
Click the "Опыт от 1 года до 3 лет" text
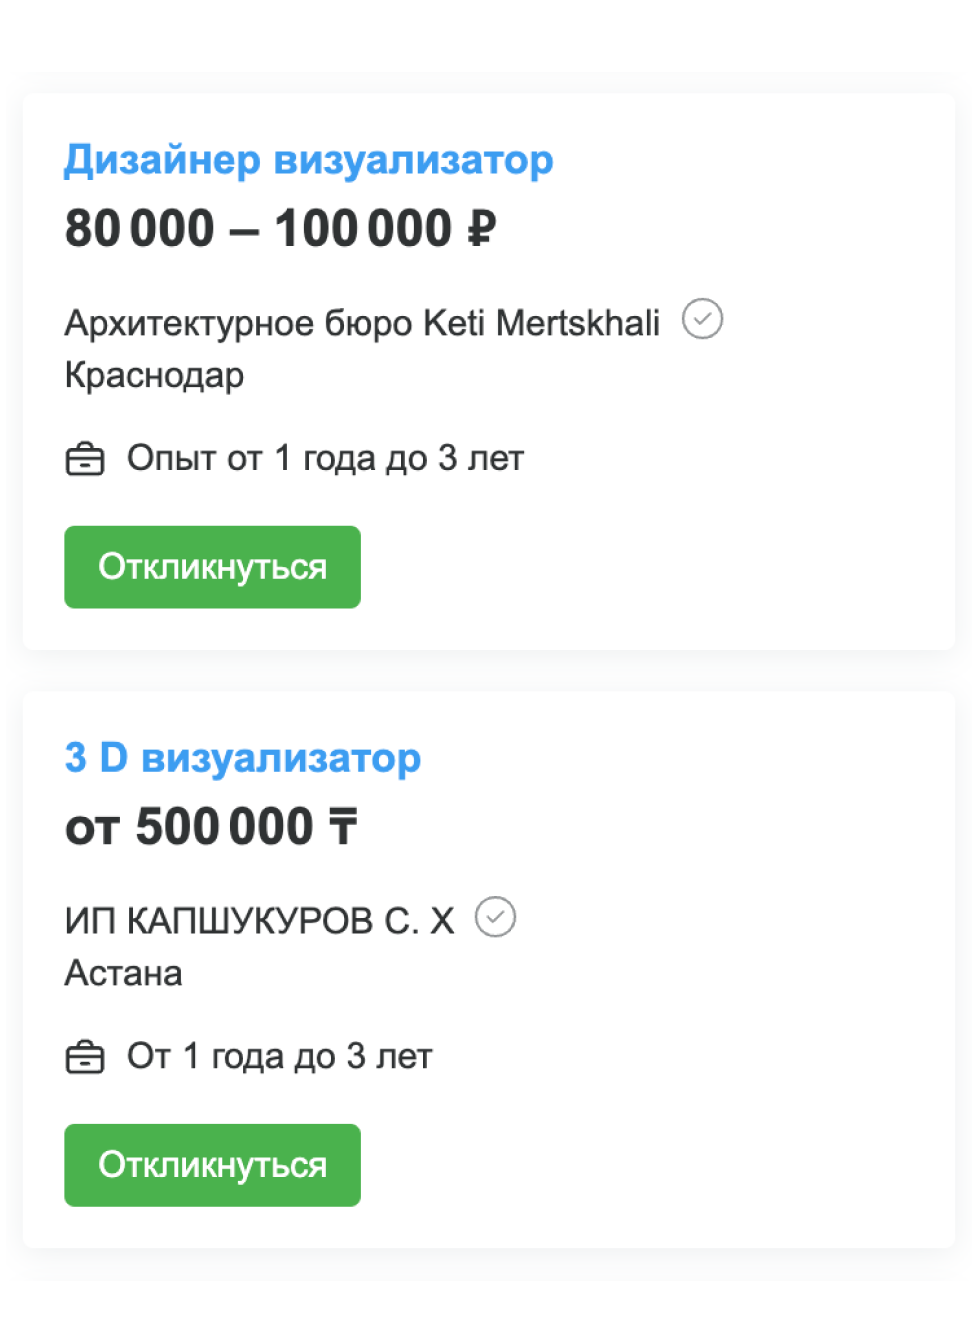(x=325, y=459)
